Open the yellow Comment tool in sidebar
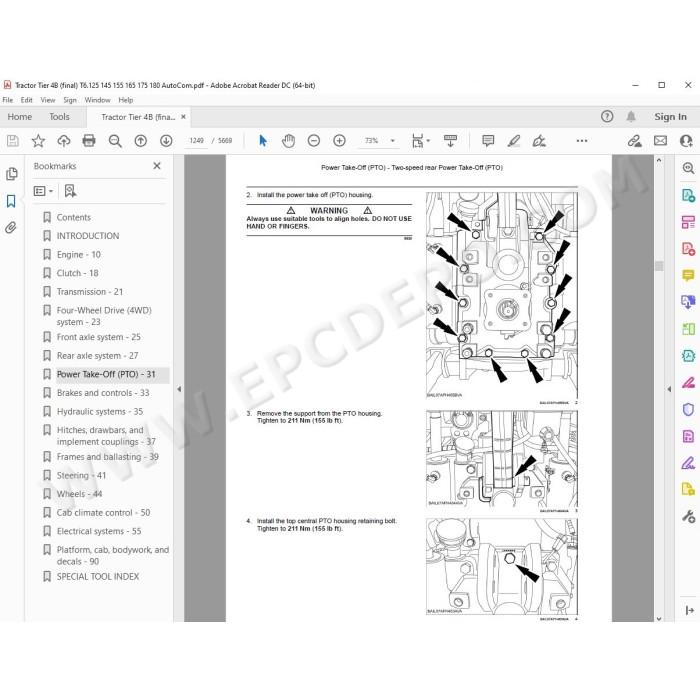 pos(688,275)
